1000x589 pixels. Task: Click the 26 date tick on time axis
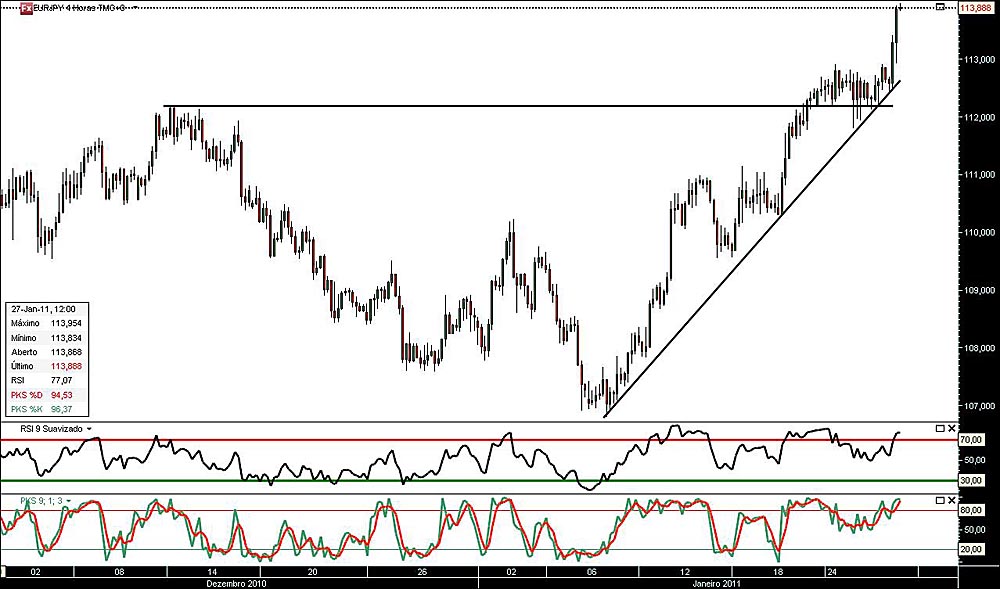point(422,572)
